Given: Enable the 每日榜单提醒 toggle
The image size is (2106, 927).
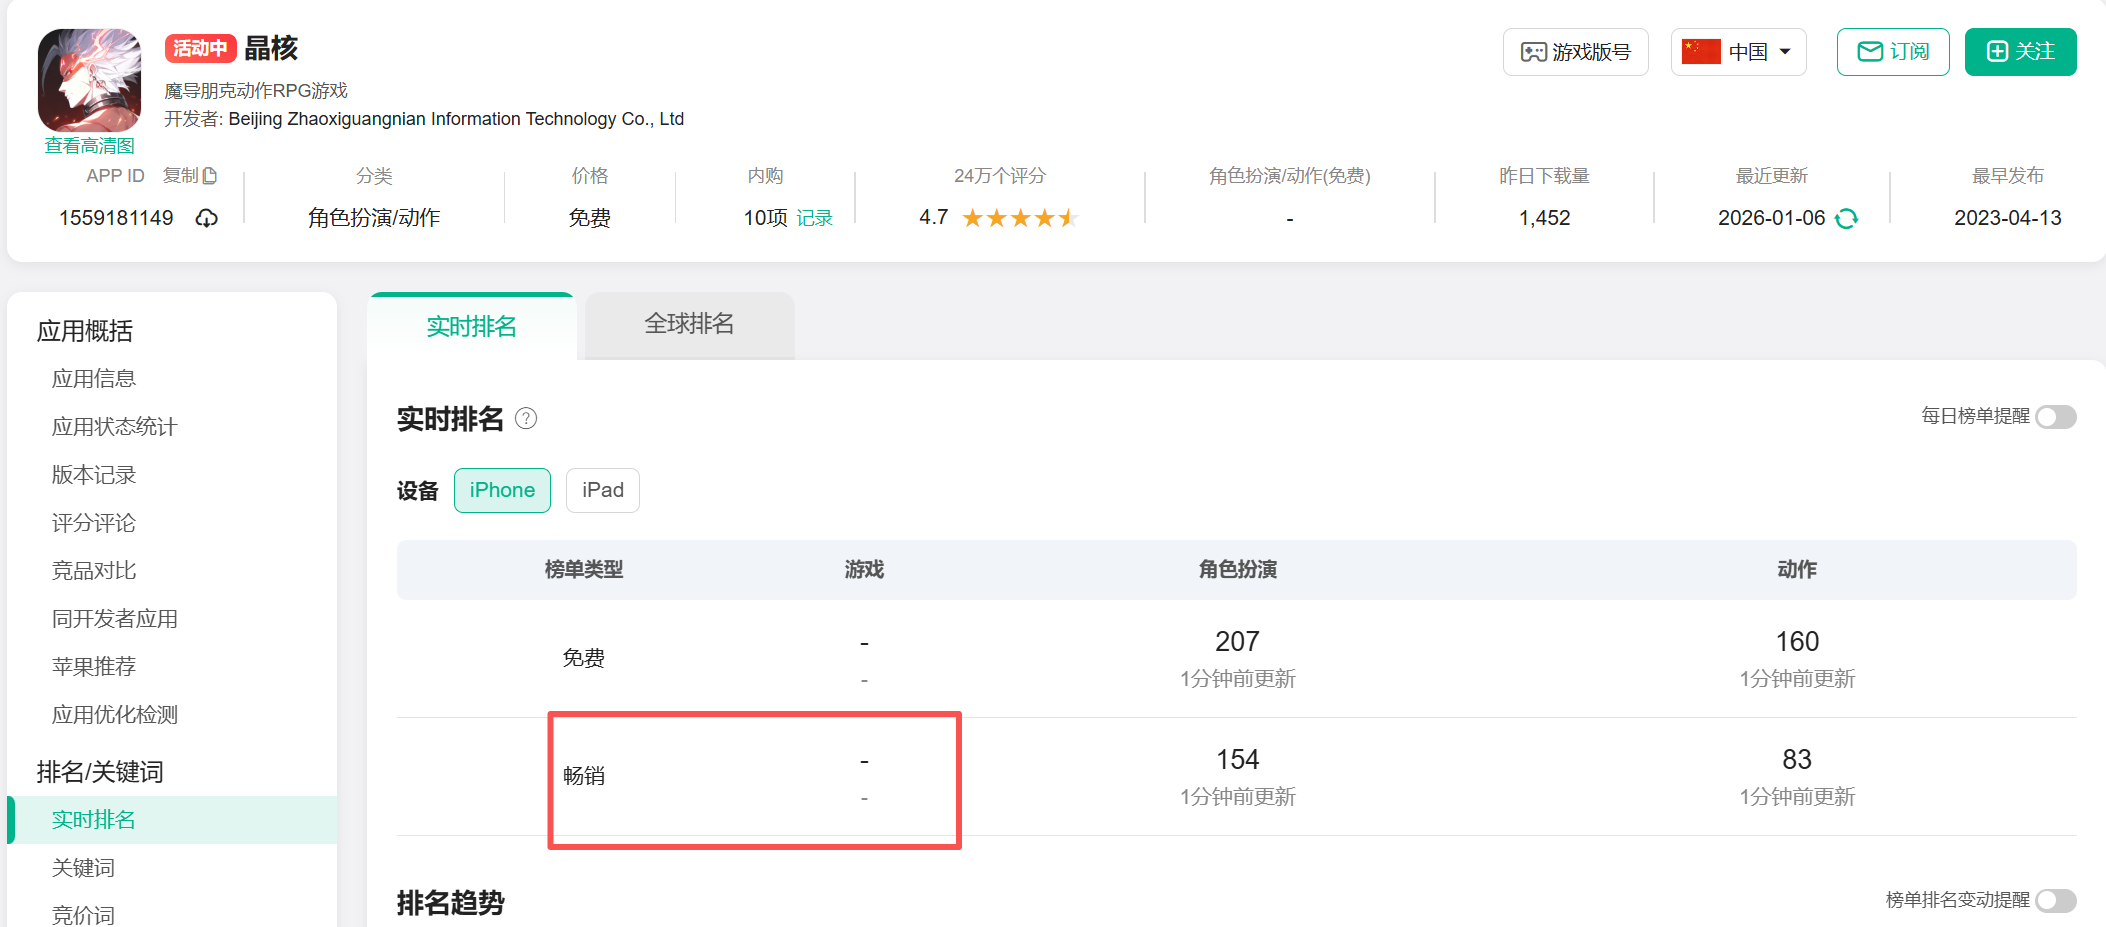Looking at the screenshot, I should click(x=2055, y=417).
